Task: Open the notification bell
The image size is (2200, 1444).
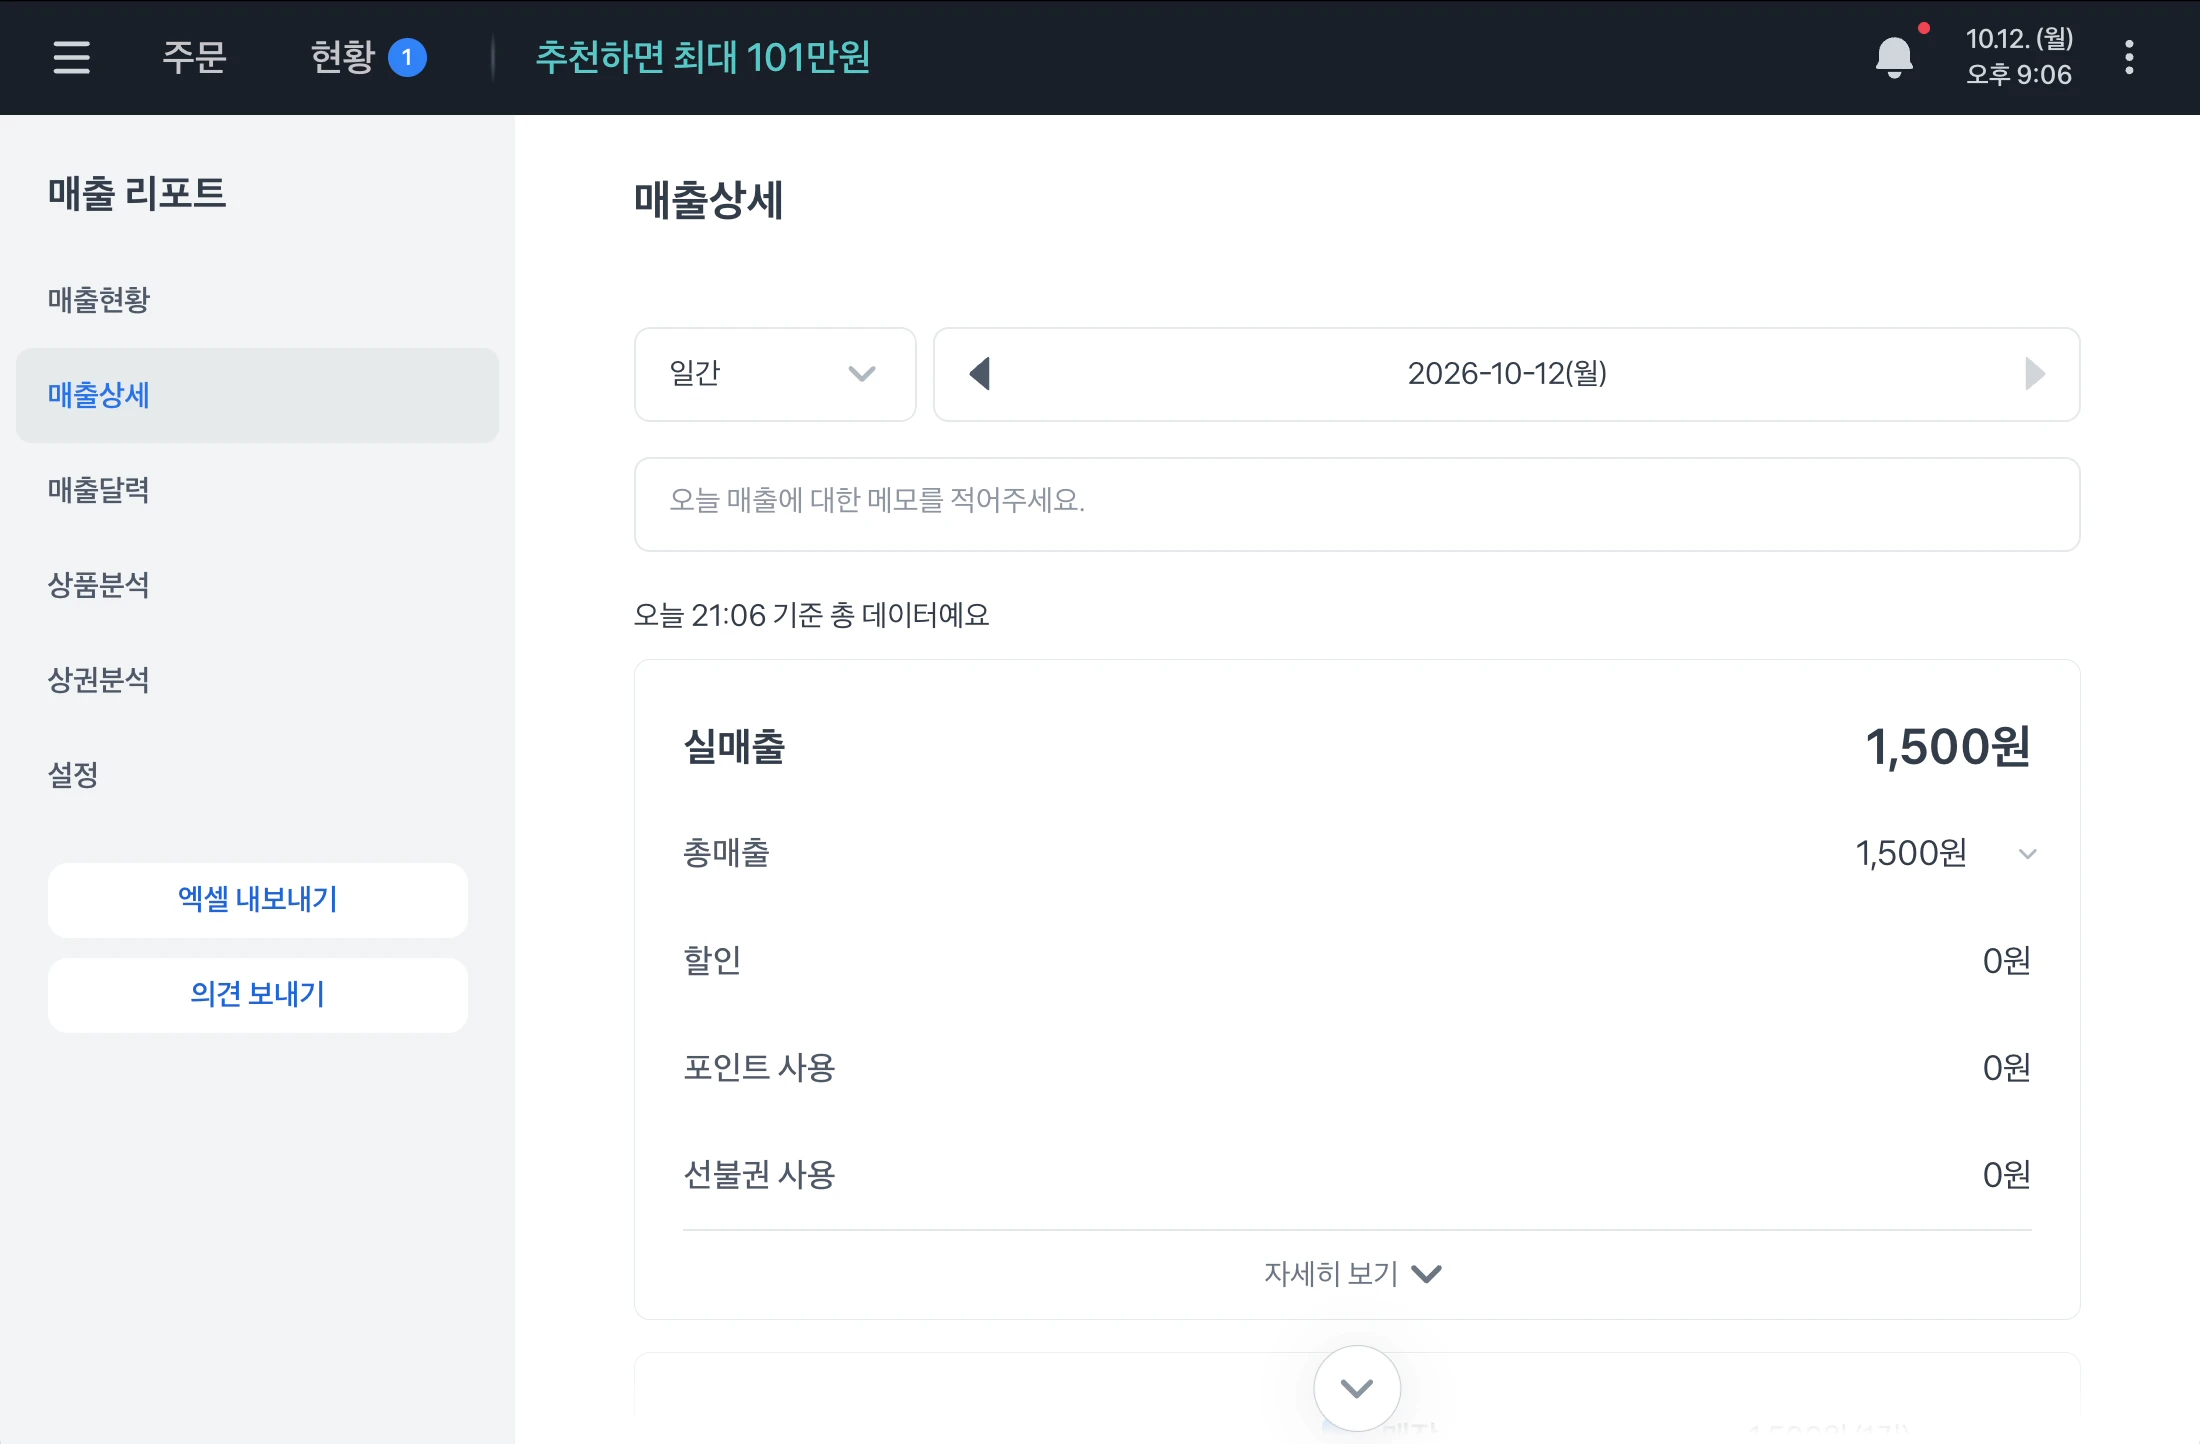Action: pyautogui.click(x=1894, y=57)
